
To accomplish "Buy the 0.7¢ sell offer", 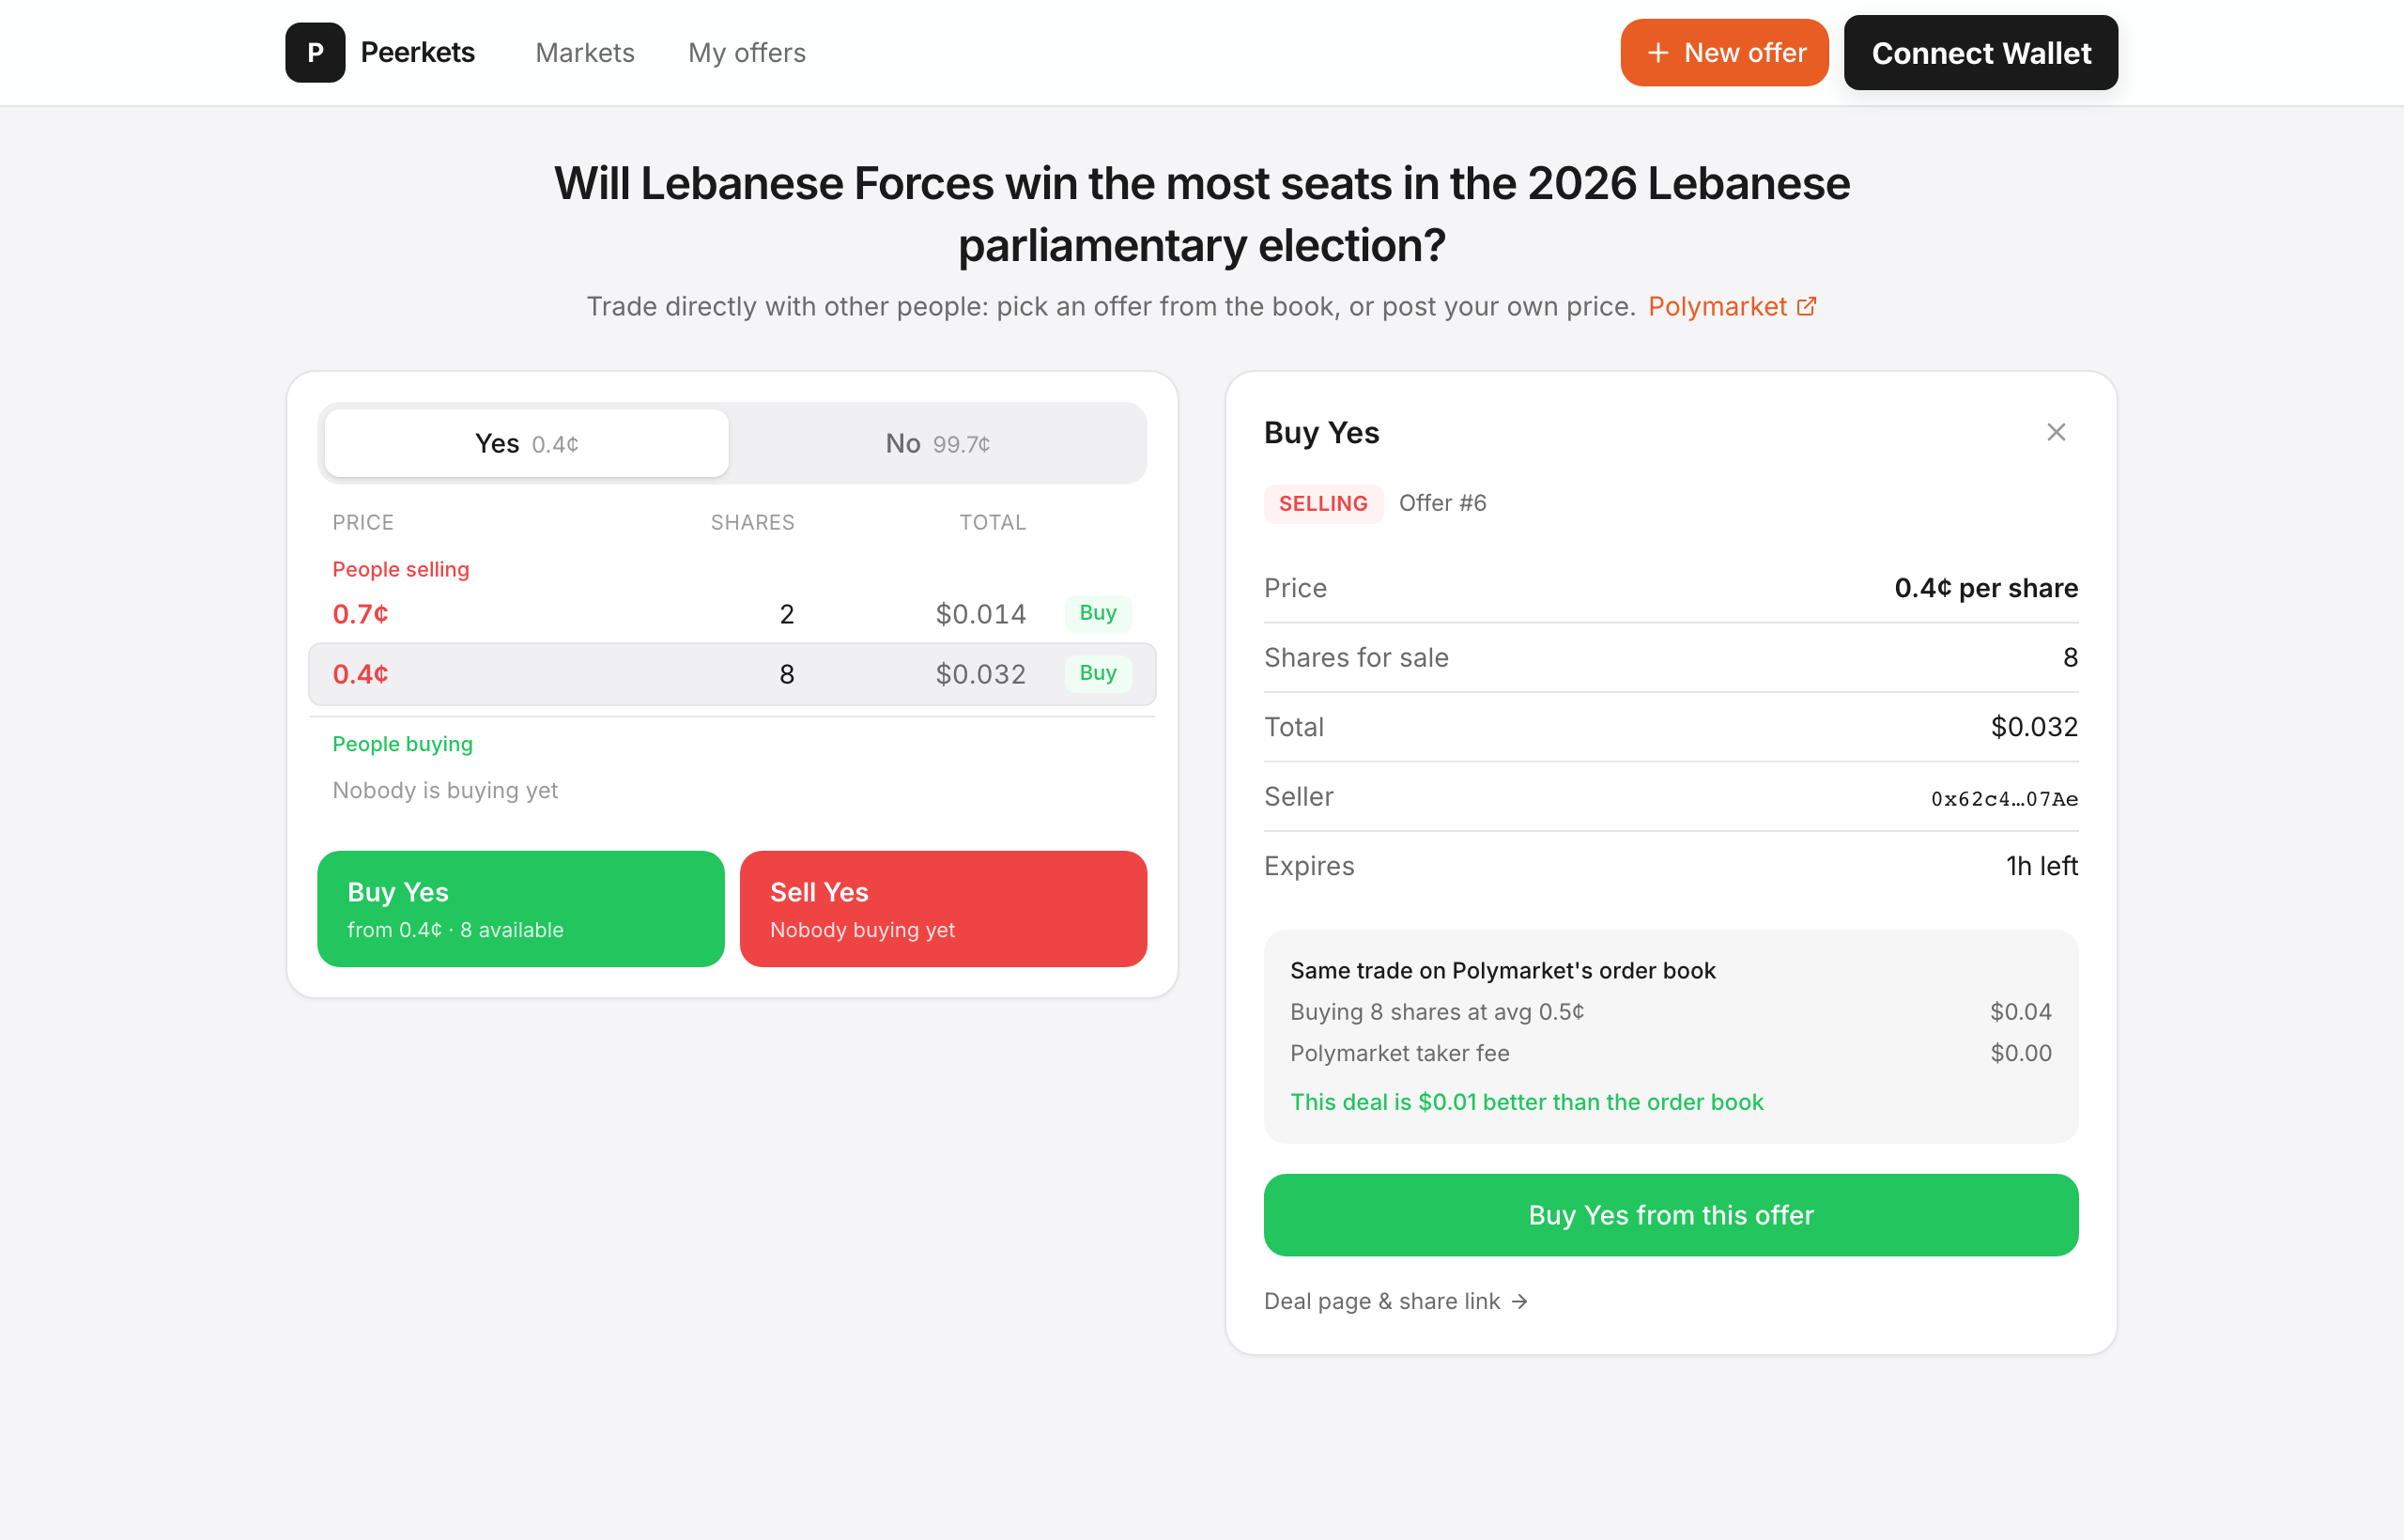I will (x=1098, y=613).
